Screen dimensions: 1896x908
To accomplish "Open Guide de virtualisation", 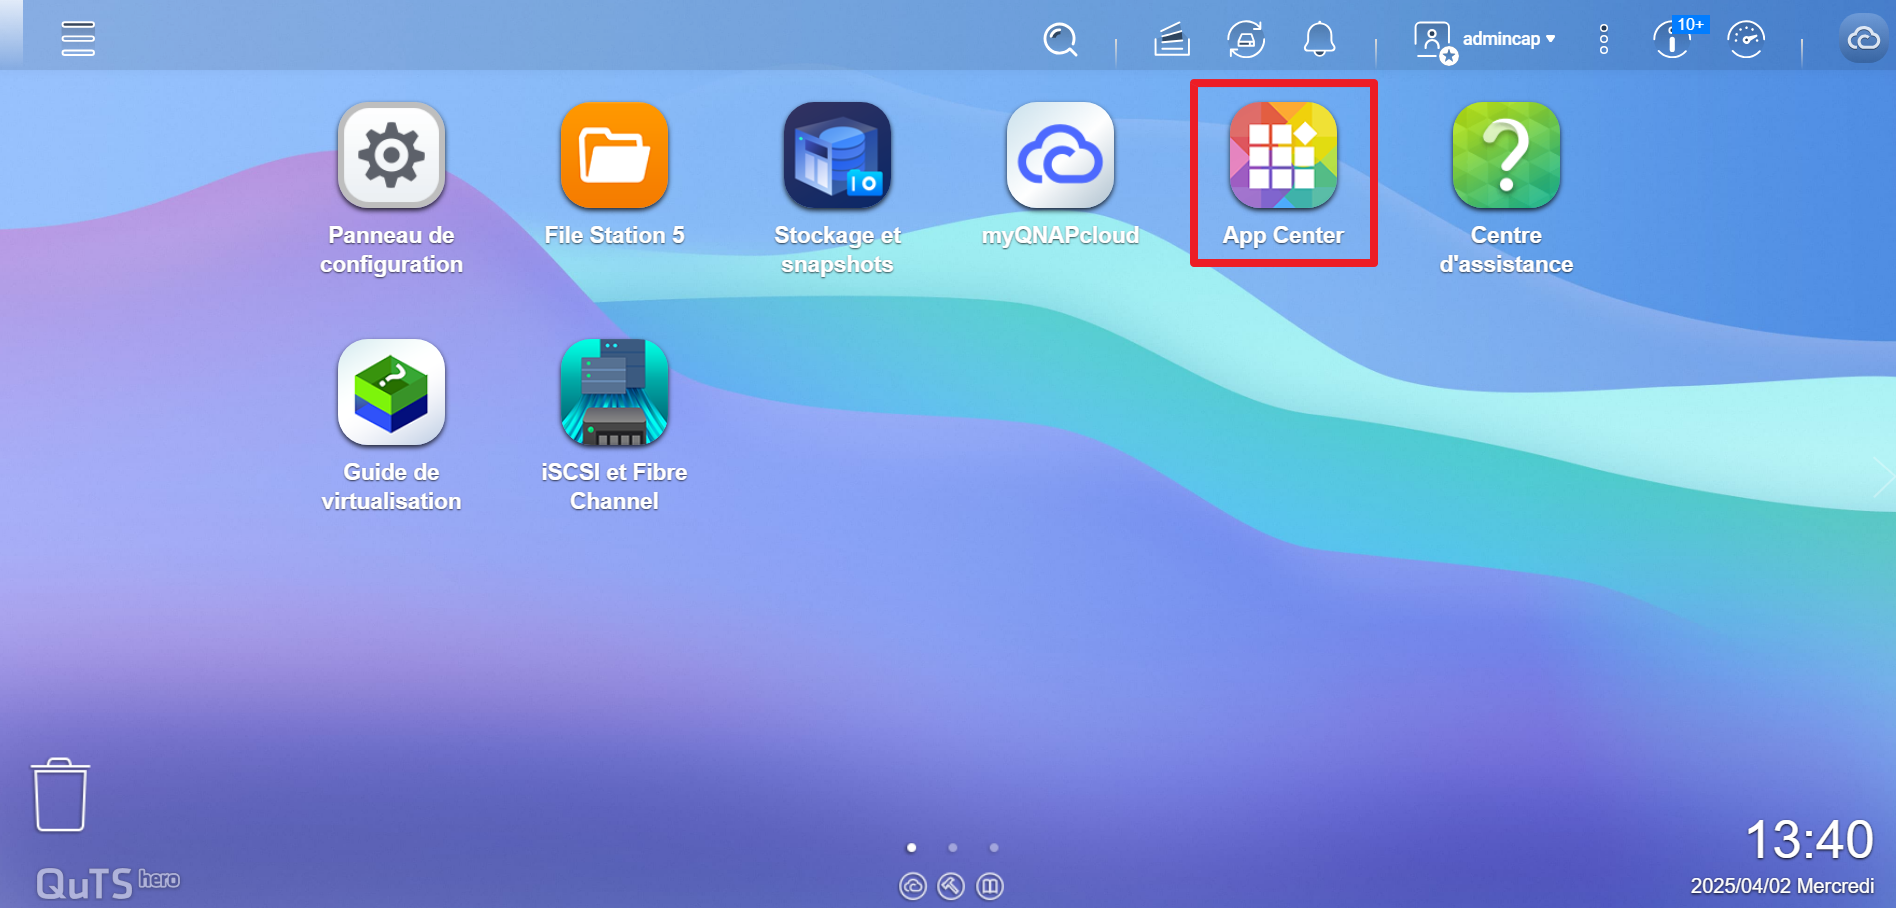I will pos(391,426).
